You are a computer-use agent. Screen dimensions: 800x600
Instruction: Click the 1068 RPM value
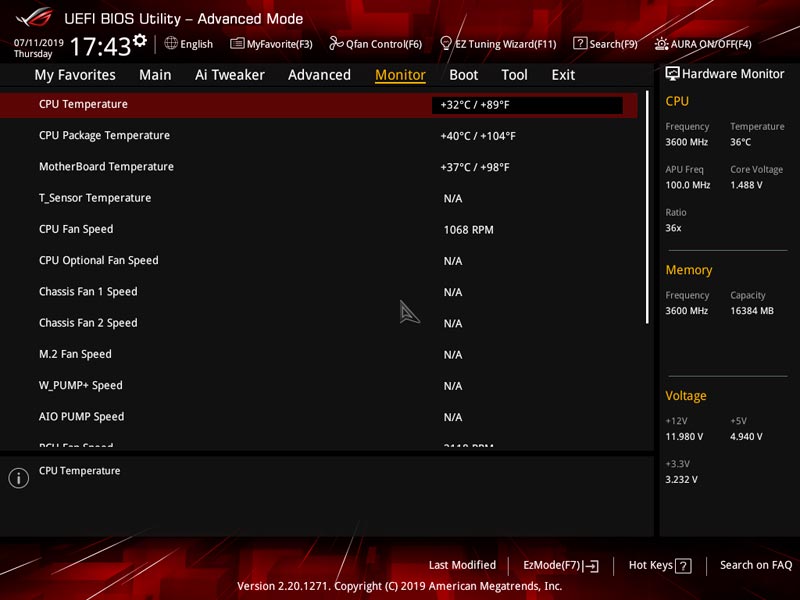(x=468, y=230)
